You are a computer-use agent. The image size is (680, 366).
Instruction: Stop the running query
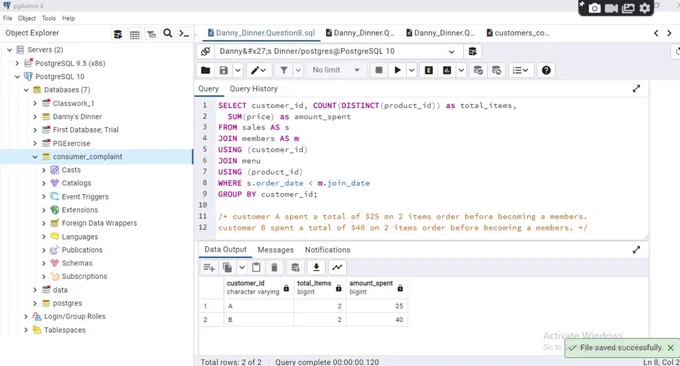(379, 70)
